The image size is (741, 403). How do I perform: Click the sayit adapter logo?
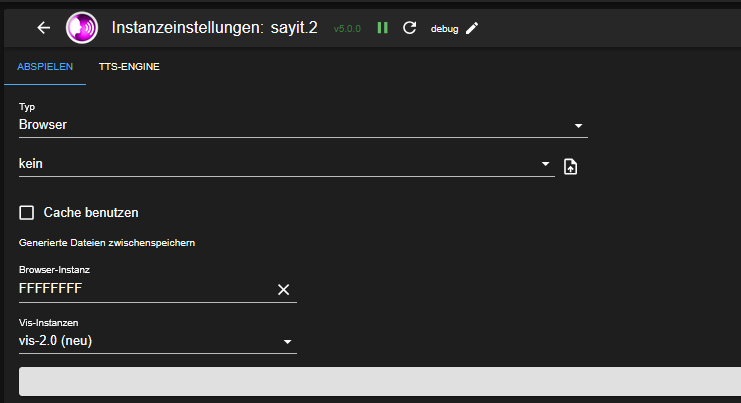(82, 28)
